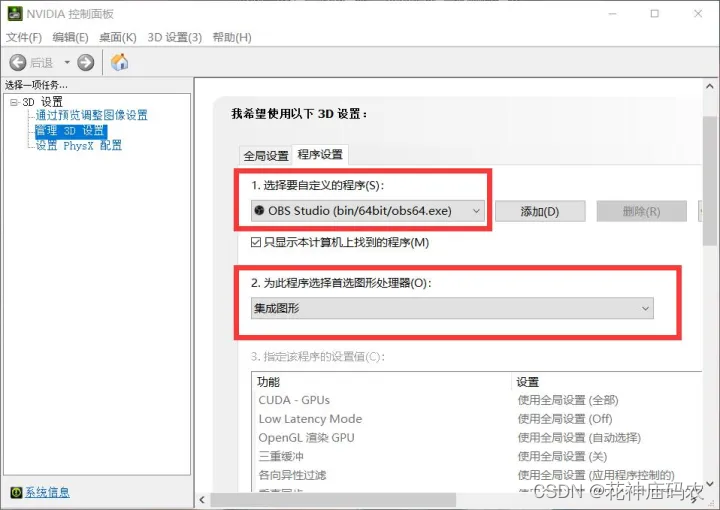Click the system information icon

tap(16, 493)
